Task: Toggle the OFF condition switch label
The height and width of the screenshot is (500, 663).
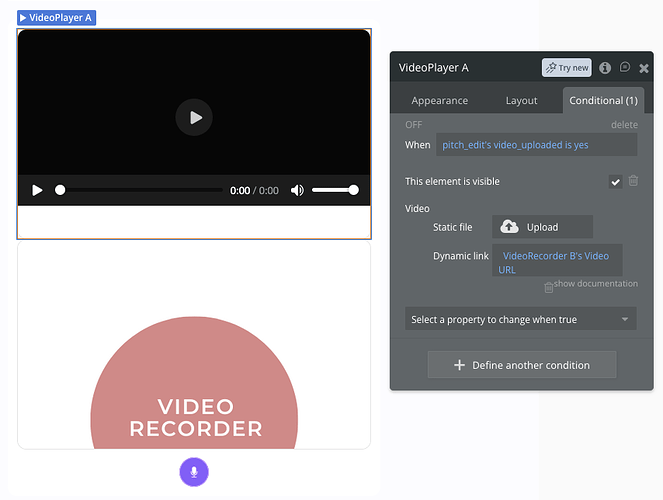Action: [413, 125]
